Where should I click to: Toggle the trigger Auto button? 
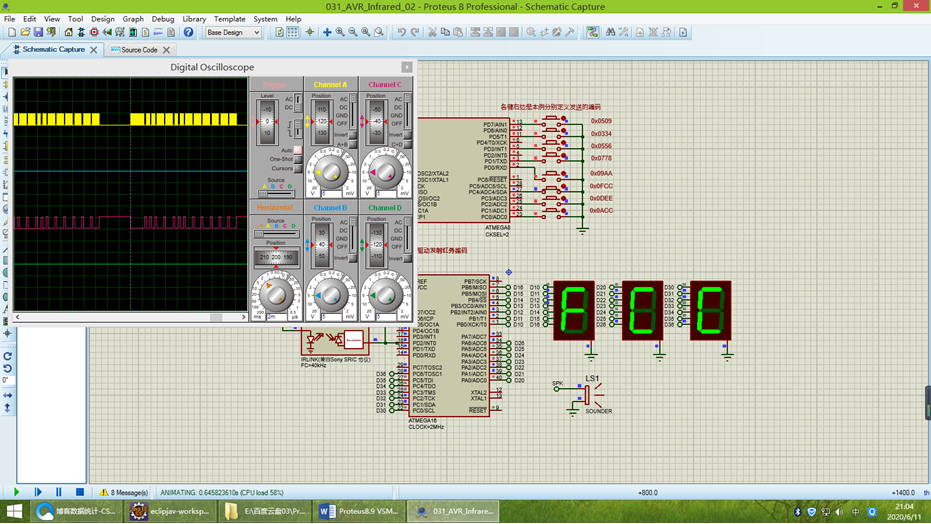[298, 150]
